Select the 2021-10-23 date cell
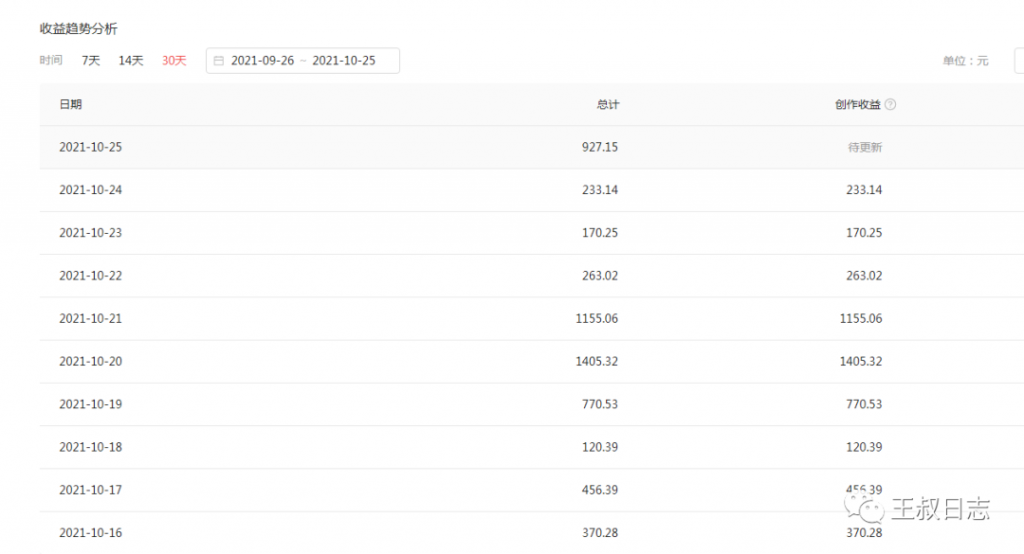This screenshot has height=554, width=1024. 91,233
